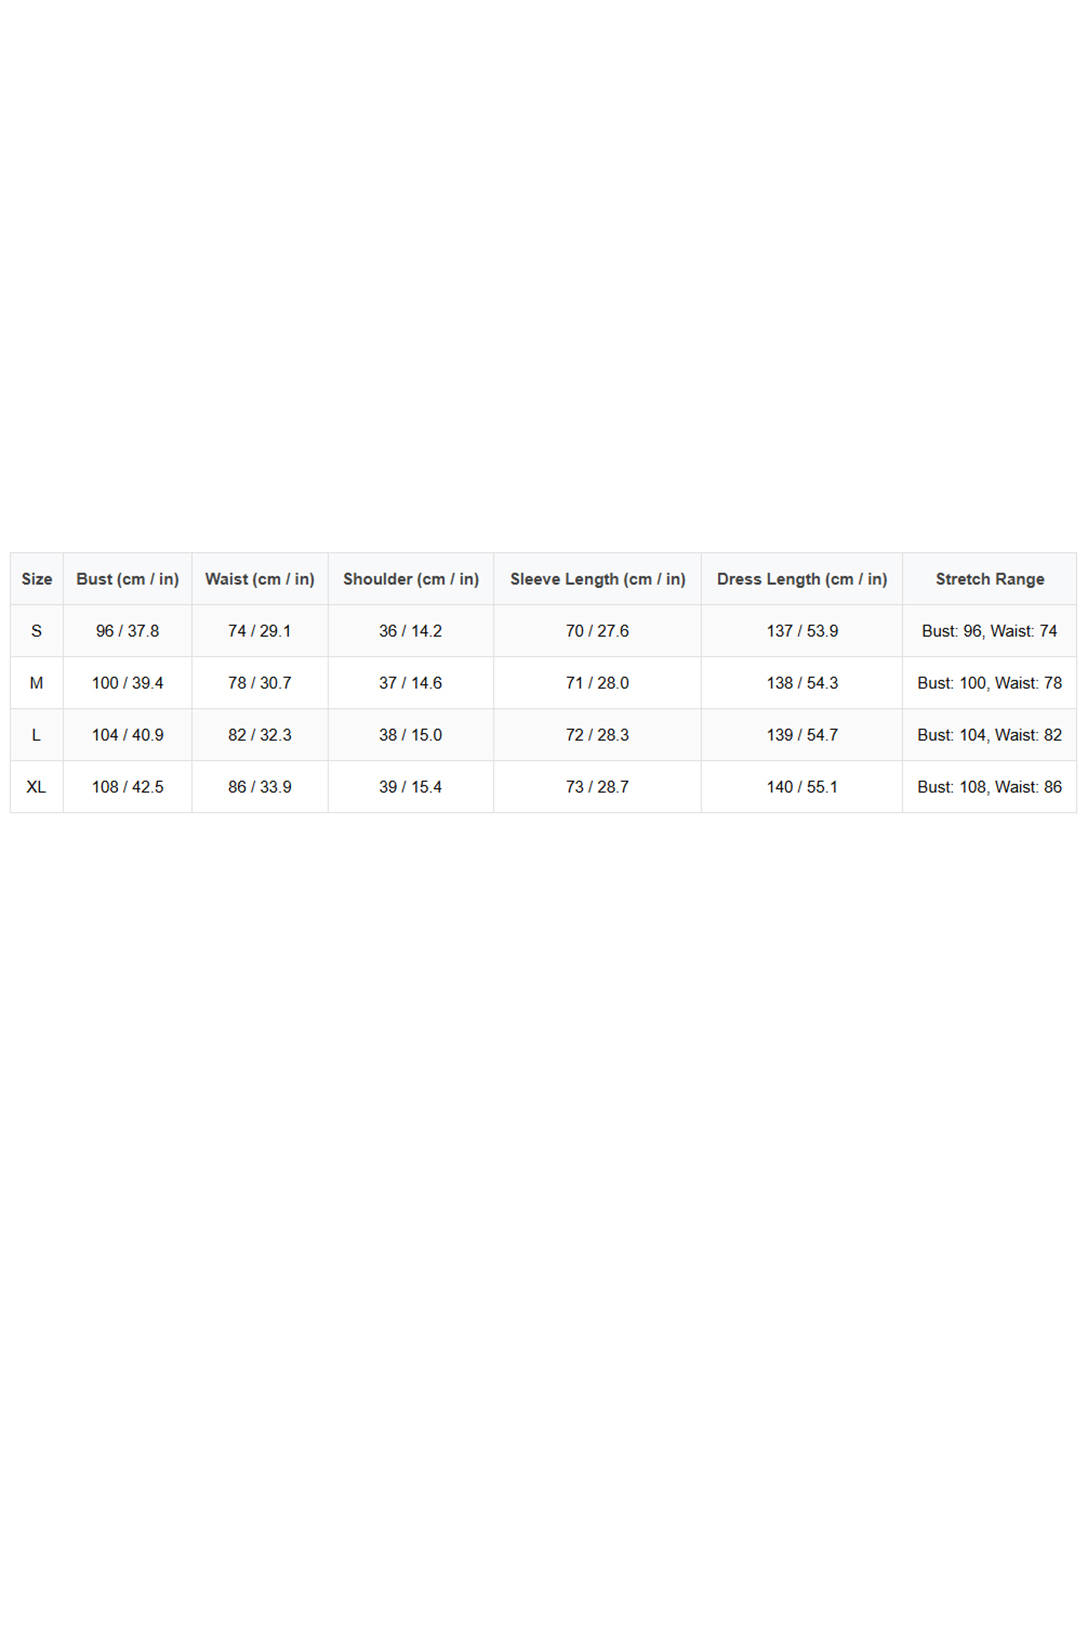
Task: Click the Size column header
Action: point(37,579)
